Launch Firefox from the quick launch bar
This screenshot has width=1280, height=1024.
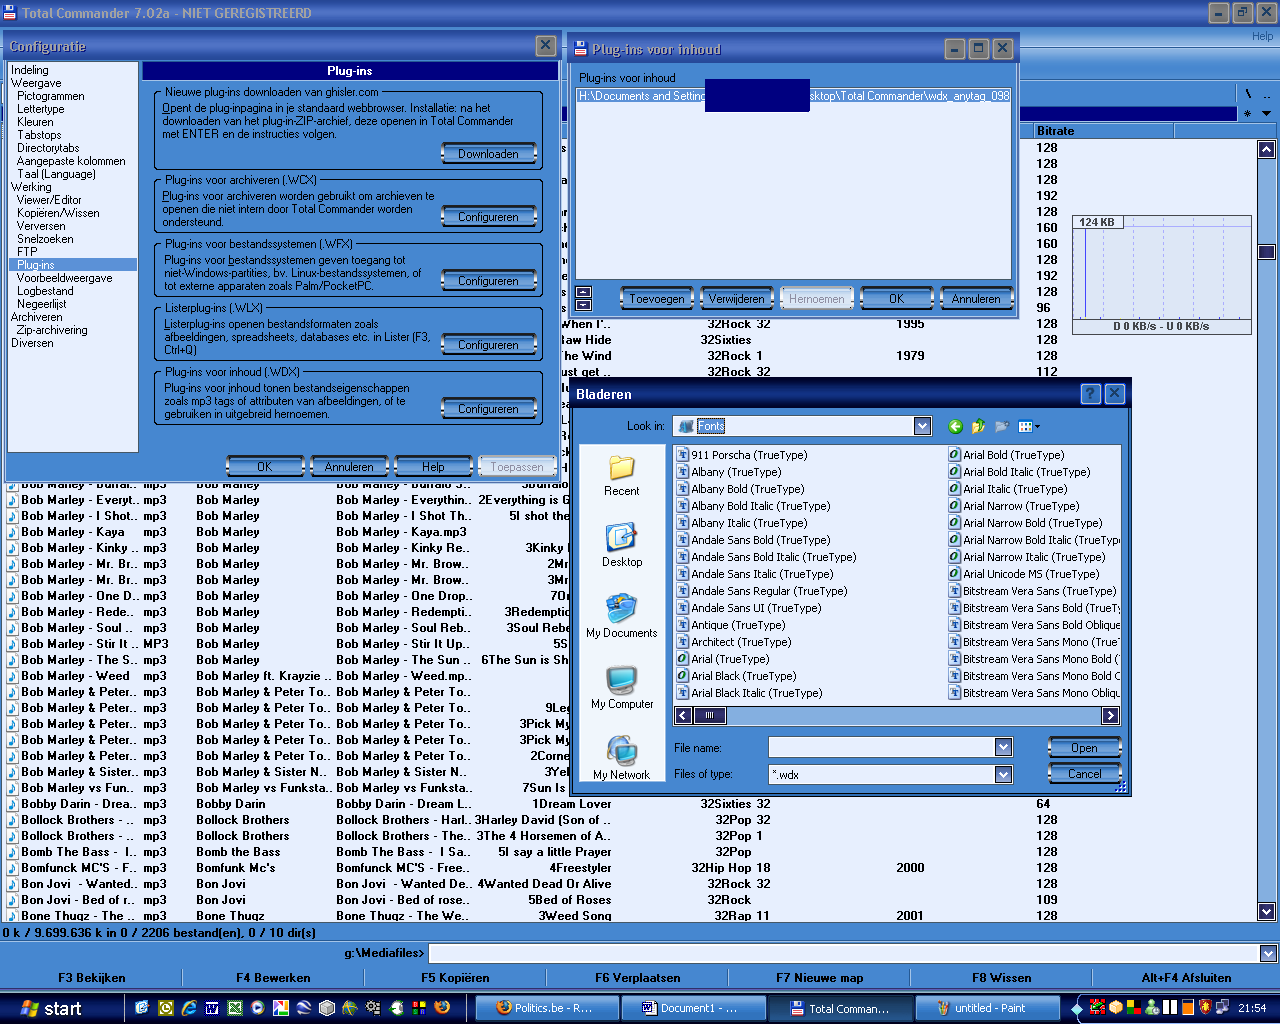pyautogui.click(x=442, y=1008)
